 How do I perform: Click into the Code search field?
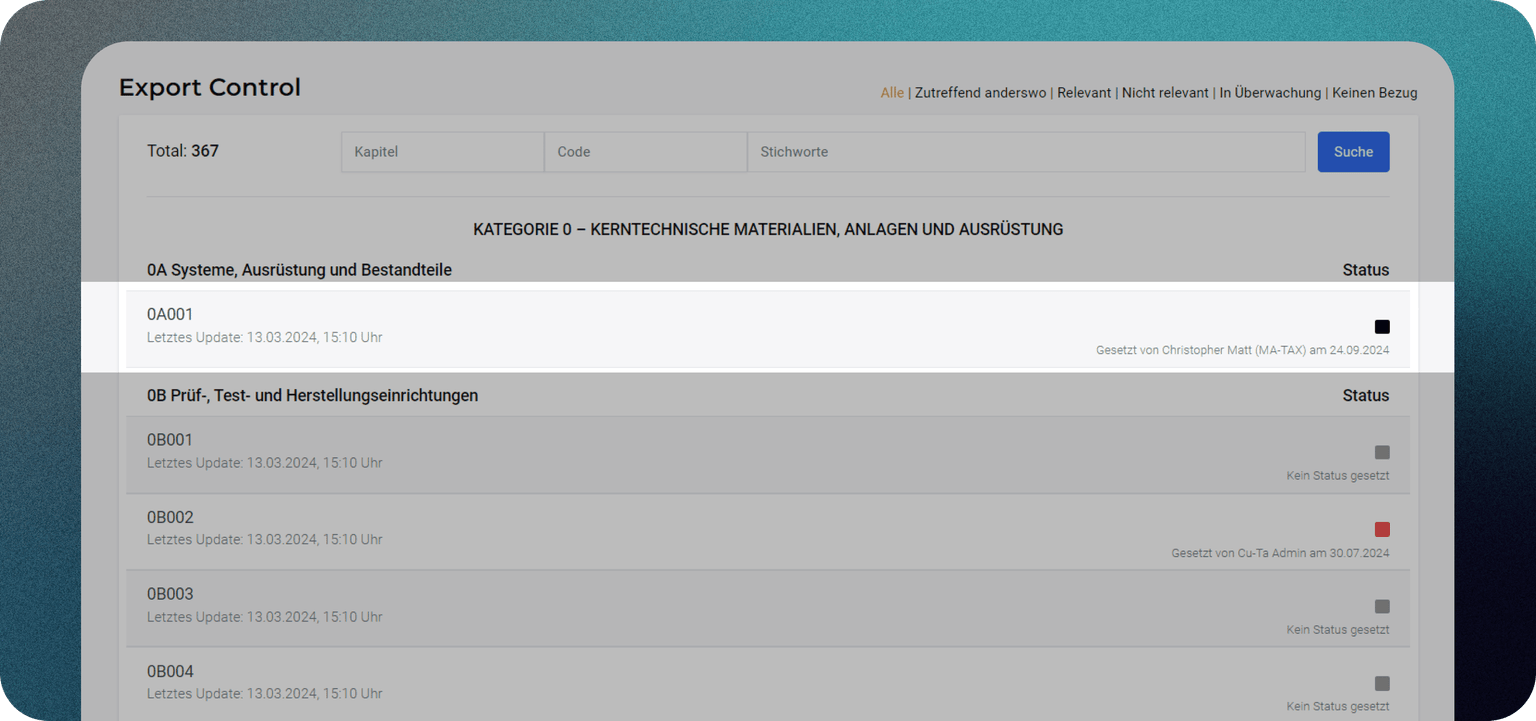tap(645, 152)
